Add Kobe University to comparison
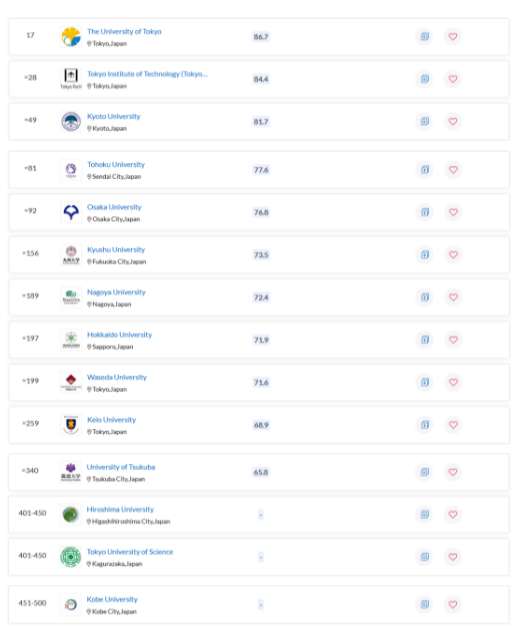 [425, 604]
